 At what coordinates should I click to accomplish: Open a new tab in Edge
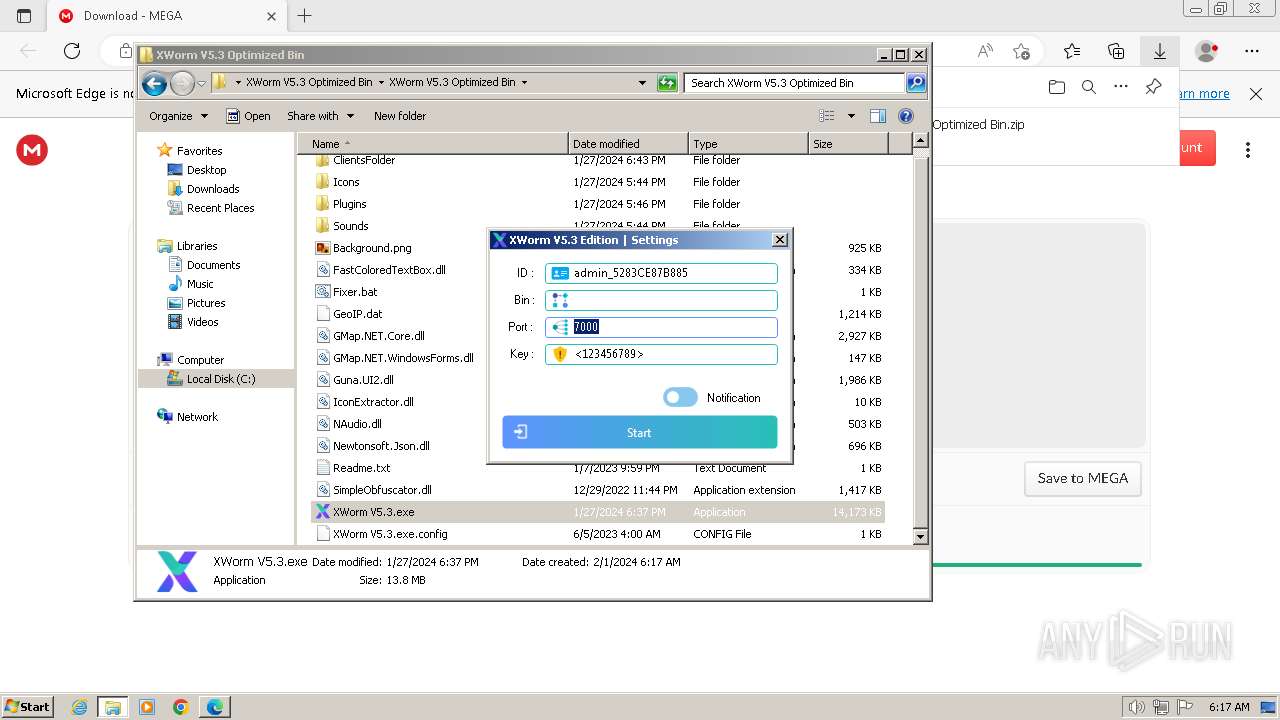tap(305, 16)
